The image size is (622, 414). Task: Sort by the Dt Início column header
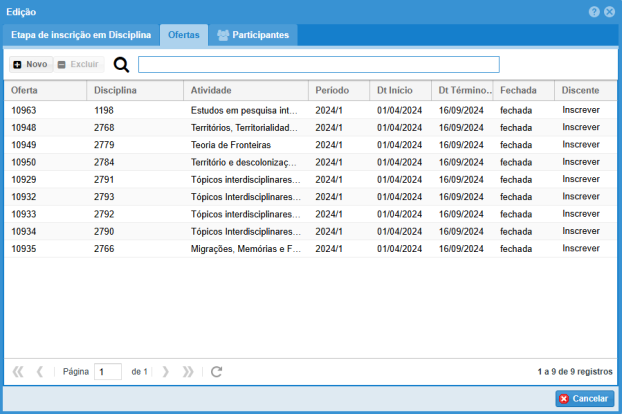pyautogui.click(x=399, y=90)
